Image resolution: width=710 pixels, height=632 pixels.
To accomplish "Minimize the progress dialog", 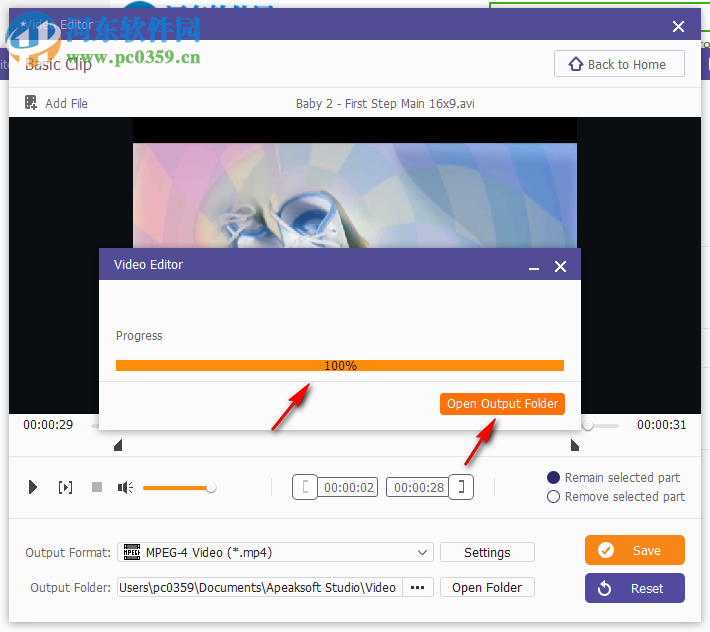I will [534, 267].
